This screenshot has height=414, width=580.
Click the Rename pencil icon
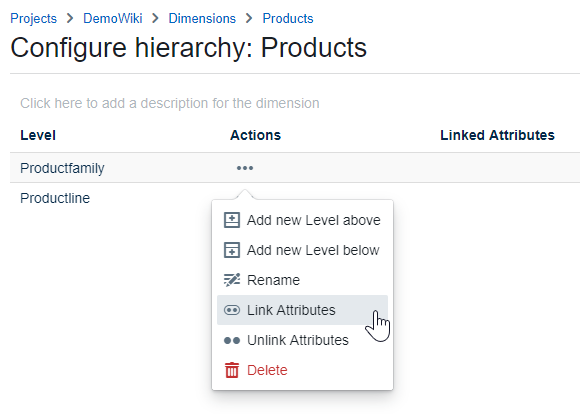pyautogui.click(x=232, y=280)
